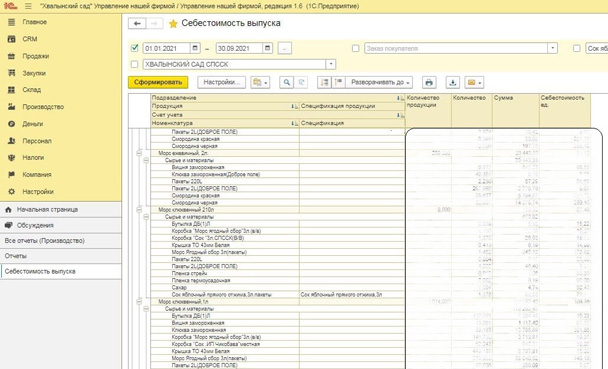
Task: Print the report with the printer icon
Action: point(429,82)
